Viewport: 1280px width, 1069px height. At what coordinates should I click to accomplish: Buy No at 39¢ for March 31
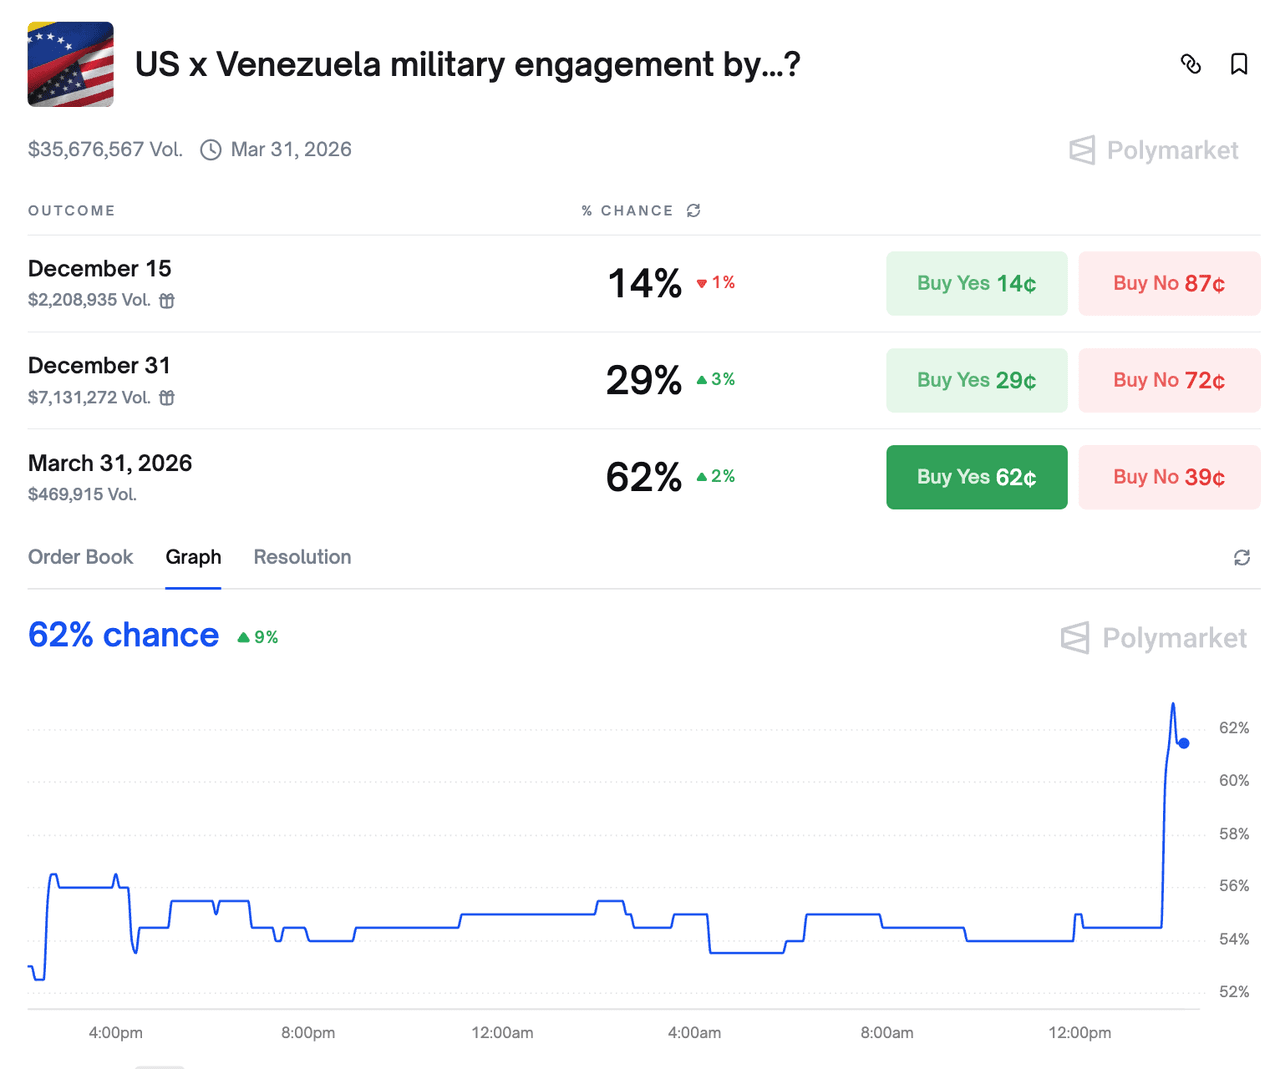1168,477
